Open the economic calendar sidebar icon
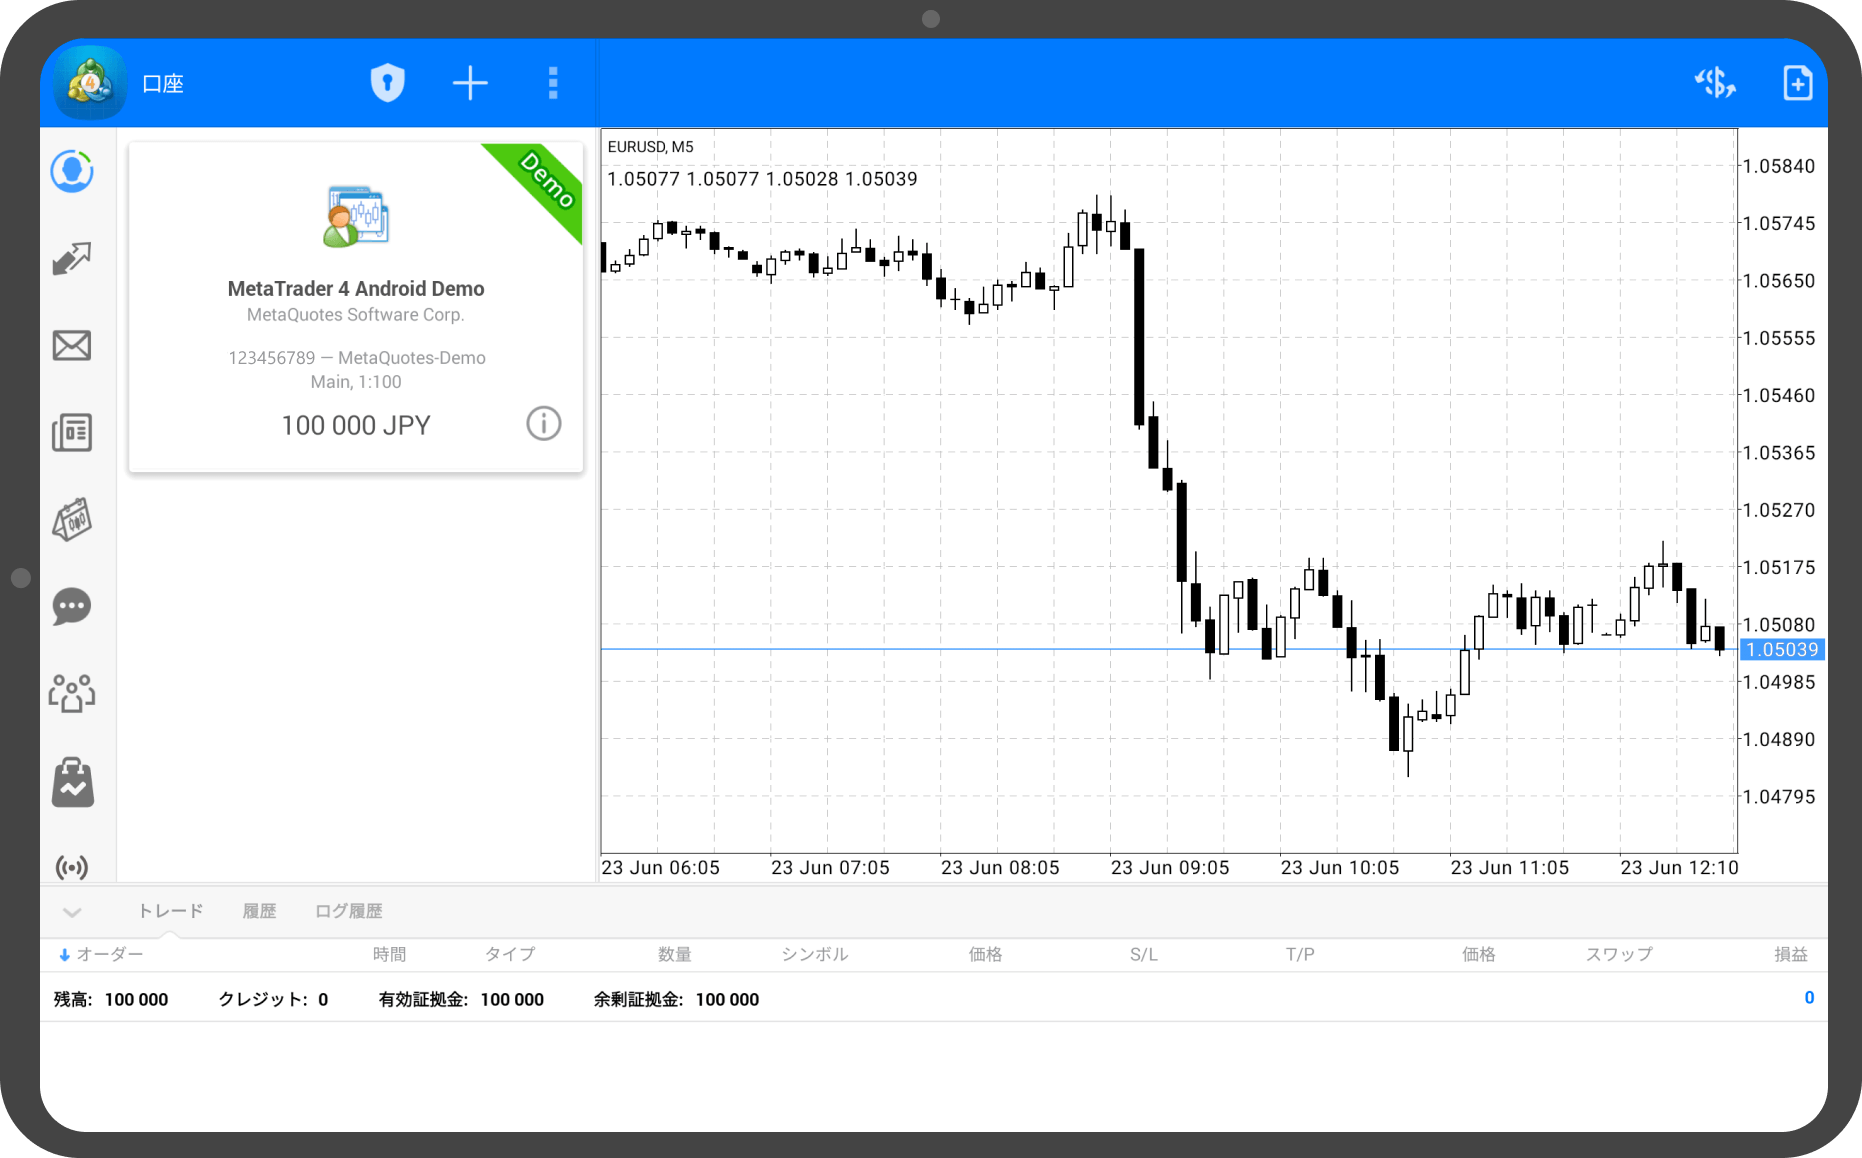This screenshot has width=1862, height=1158. point(72,520)
